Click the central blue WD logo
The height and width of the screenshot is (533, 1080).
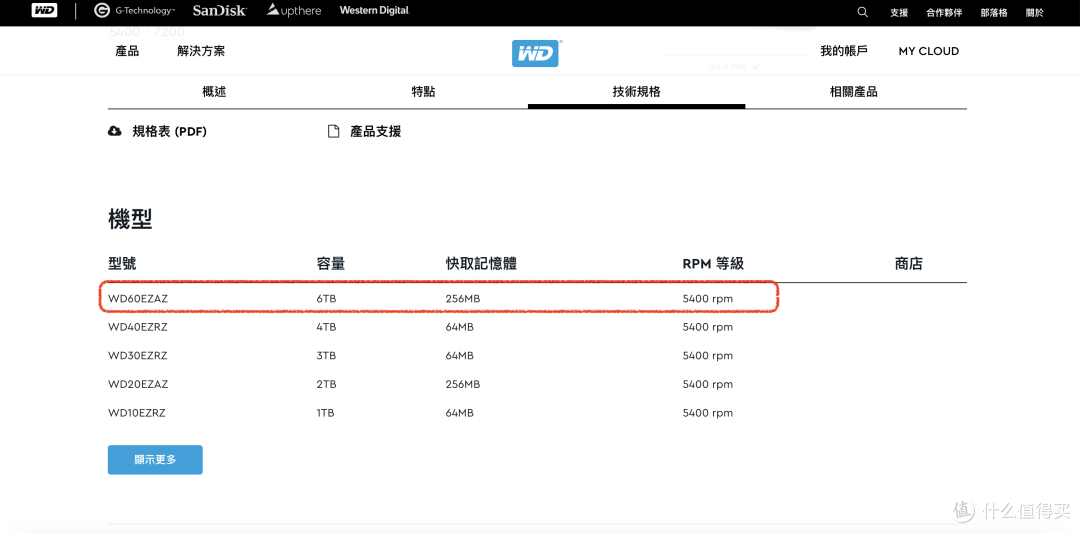click(536, 53)
